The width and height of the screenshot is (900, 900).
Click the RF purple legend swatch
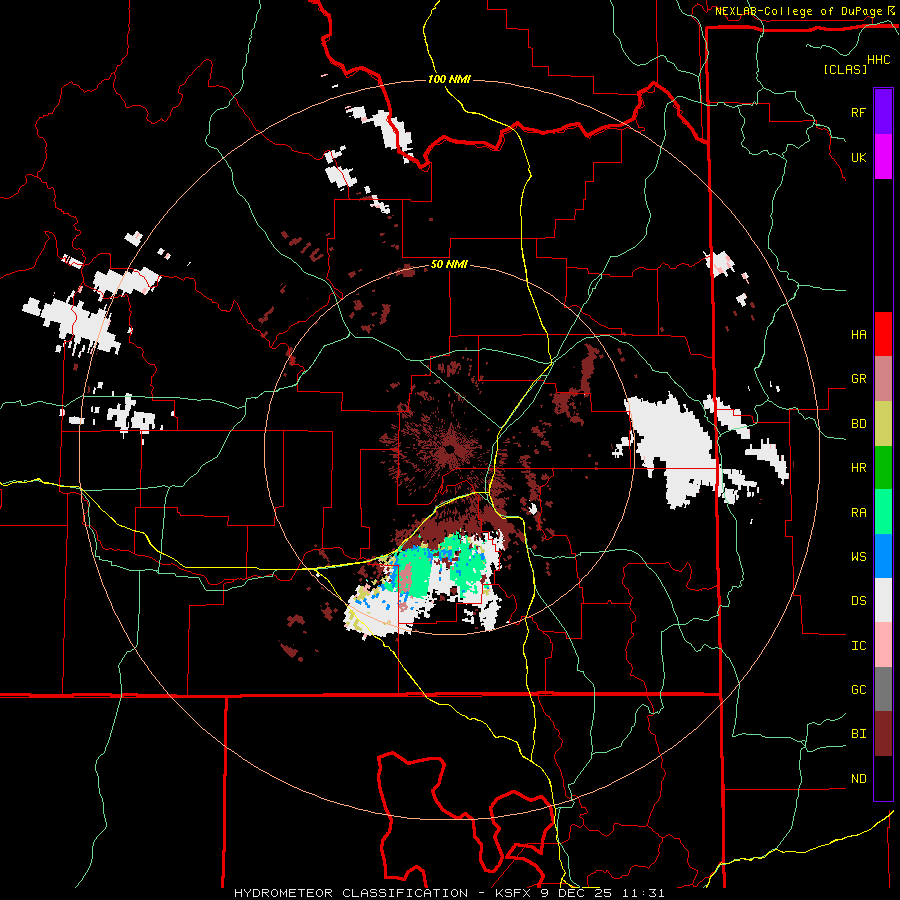[x=883, y=112]
